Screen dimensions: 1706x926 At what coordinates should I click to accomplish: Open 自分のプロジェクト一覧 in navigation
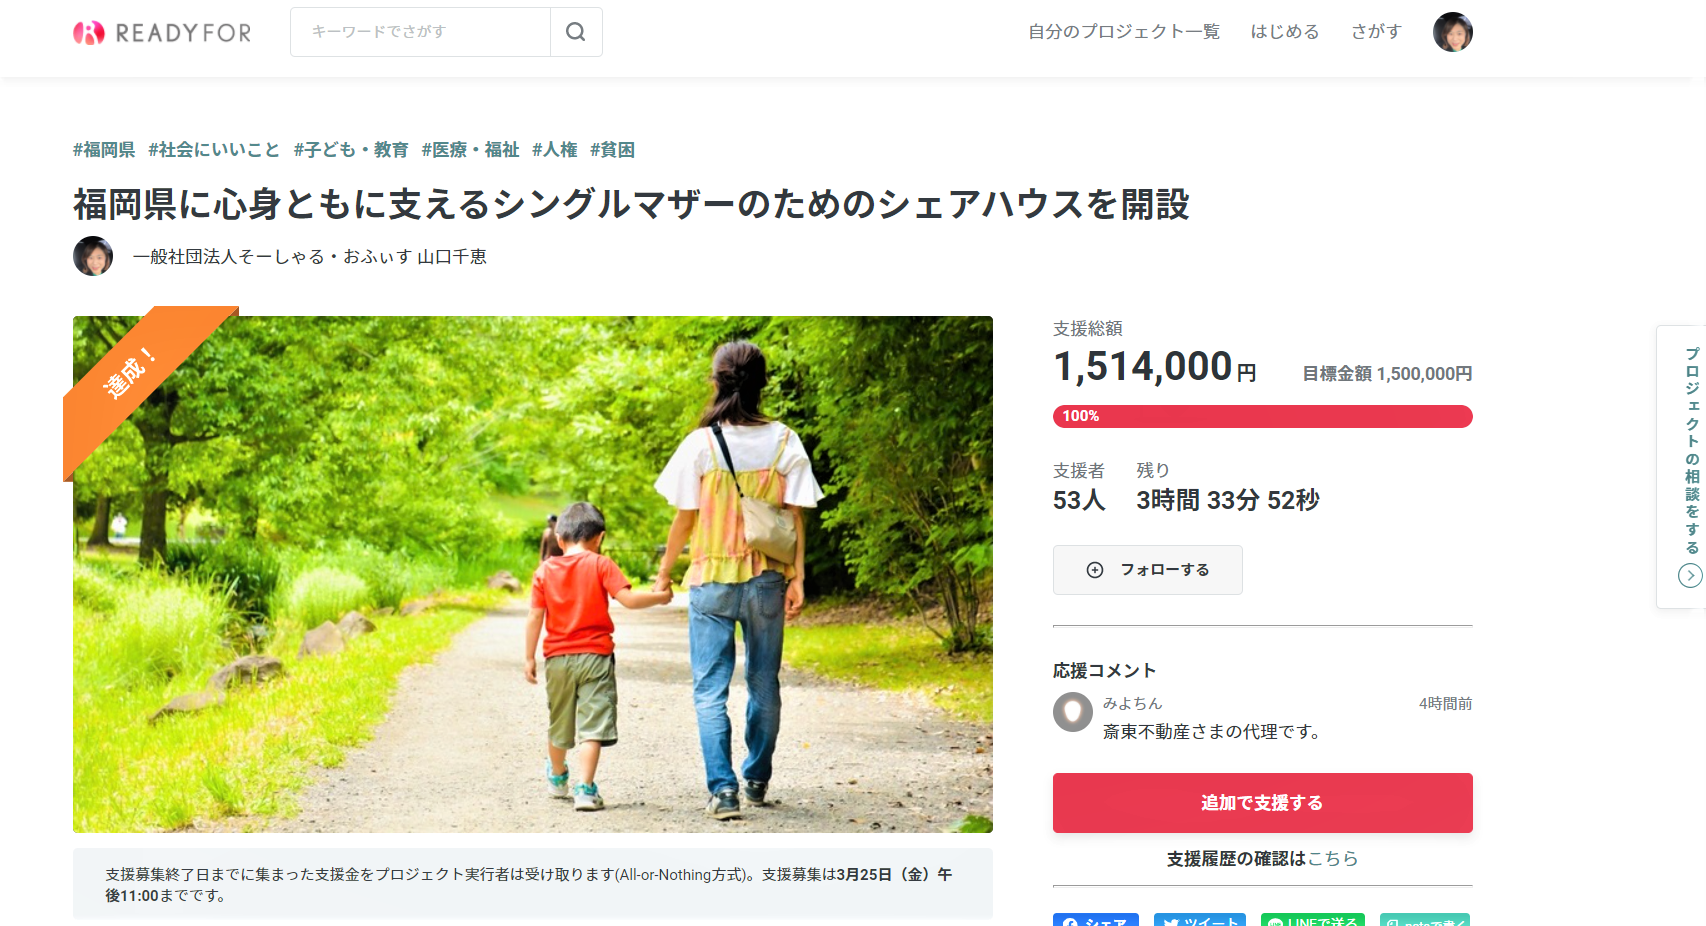[1124, 32]
